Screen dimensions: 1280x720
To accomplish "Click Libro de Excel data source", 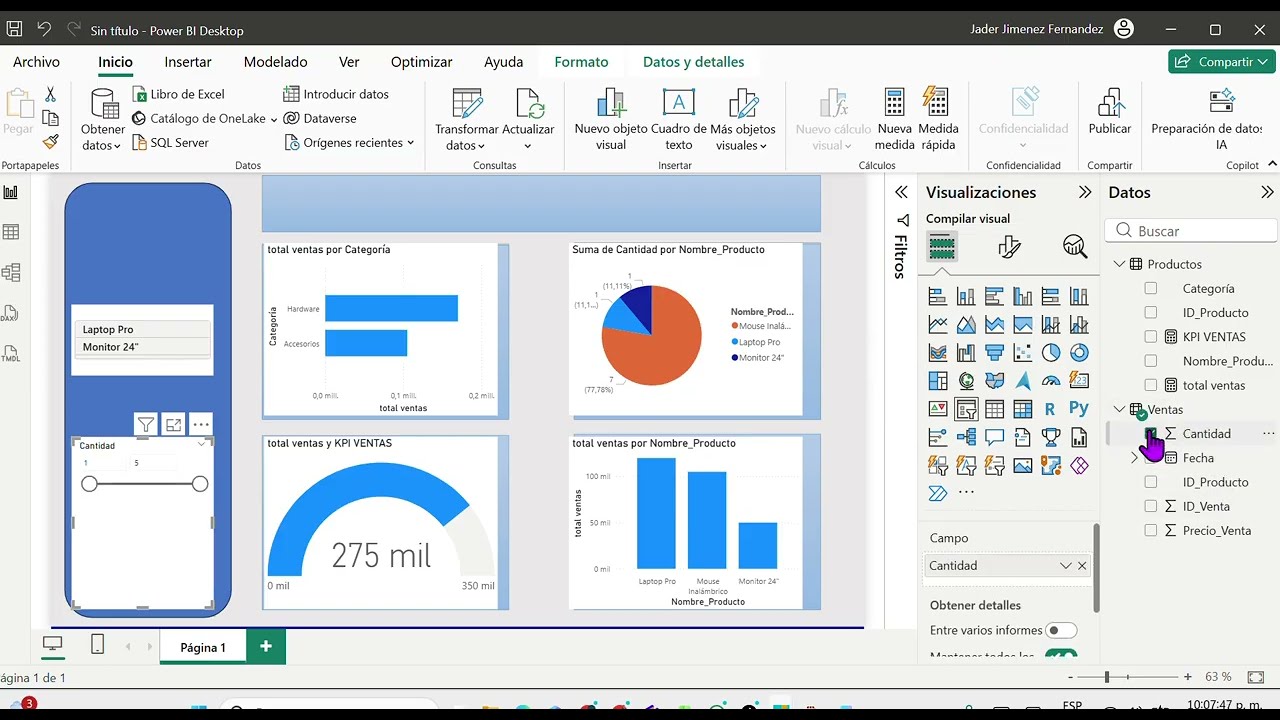I will tap(178, 94).
